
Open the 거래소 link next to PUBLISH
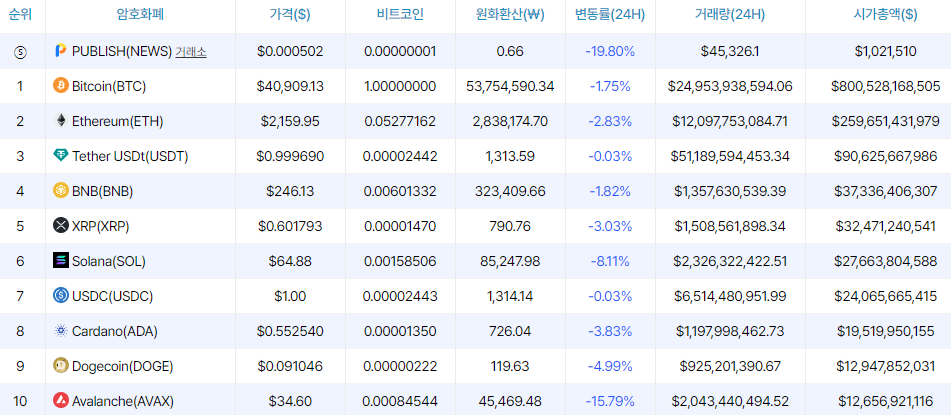[x=191, y=52]
